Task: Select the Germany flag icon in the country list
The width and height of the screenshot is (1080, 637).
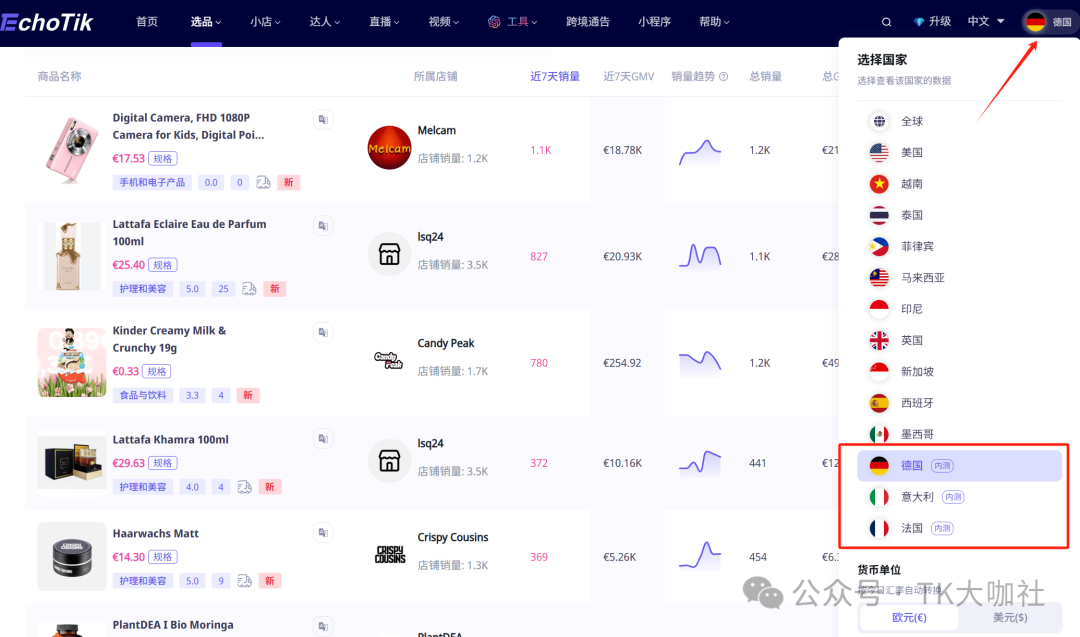Action: pos(878,465)
